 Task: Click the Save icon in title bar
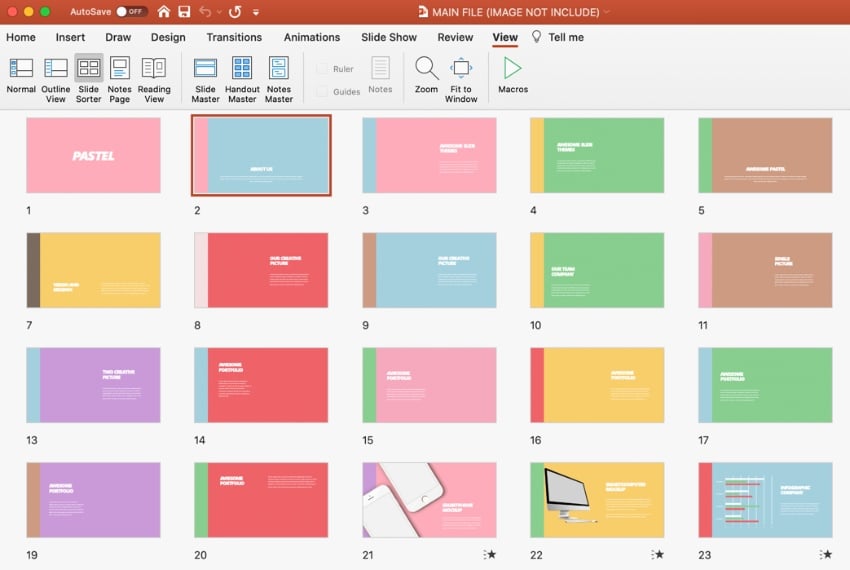[x=183, y=12]
